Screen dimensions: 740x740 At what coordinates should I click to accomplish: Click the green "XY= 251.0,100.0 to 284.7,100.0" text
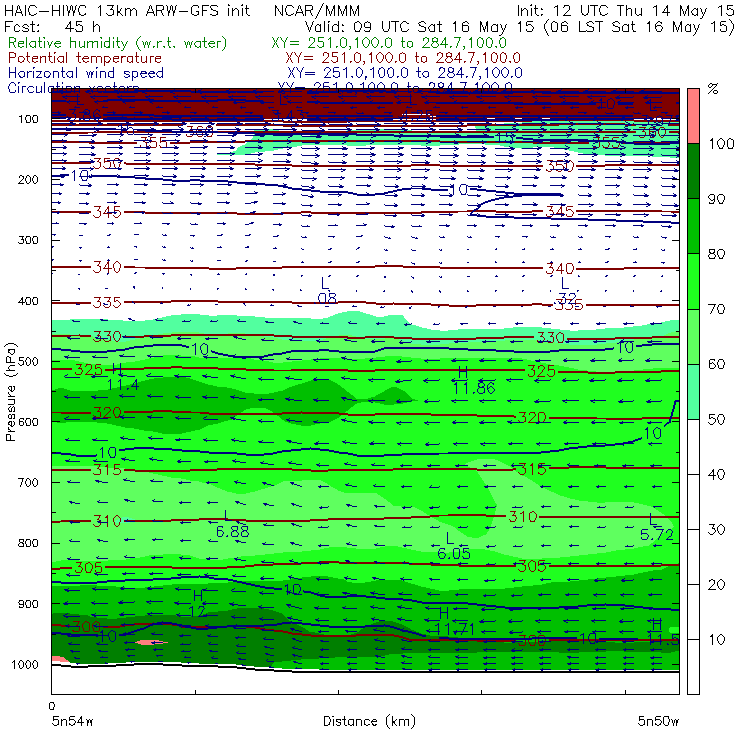(x=389, y=43)
